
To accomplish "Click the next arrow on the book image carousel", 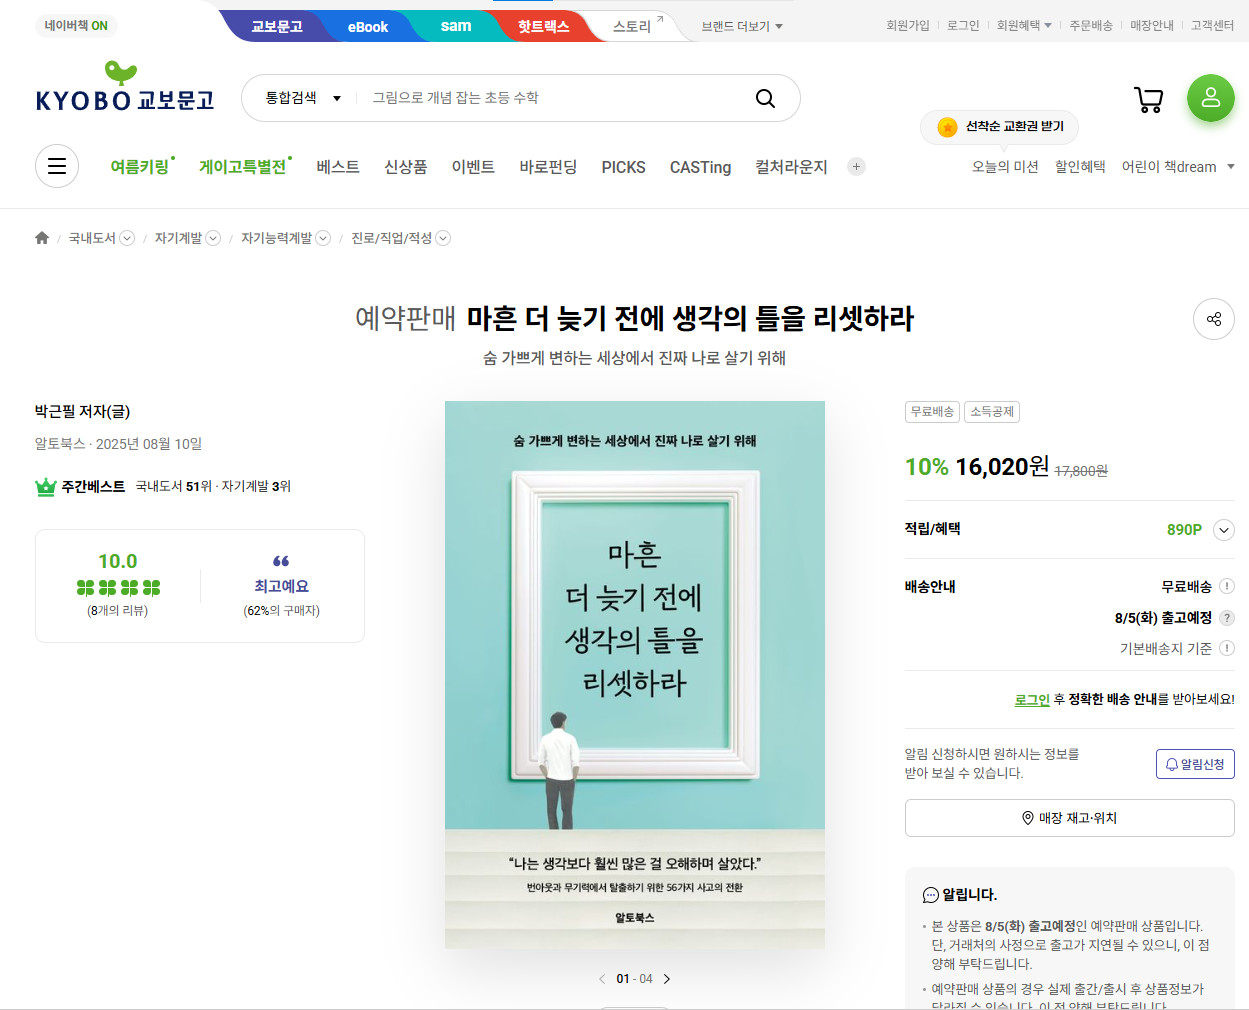I will 666,978.
